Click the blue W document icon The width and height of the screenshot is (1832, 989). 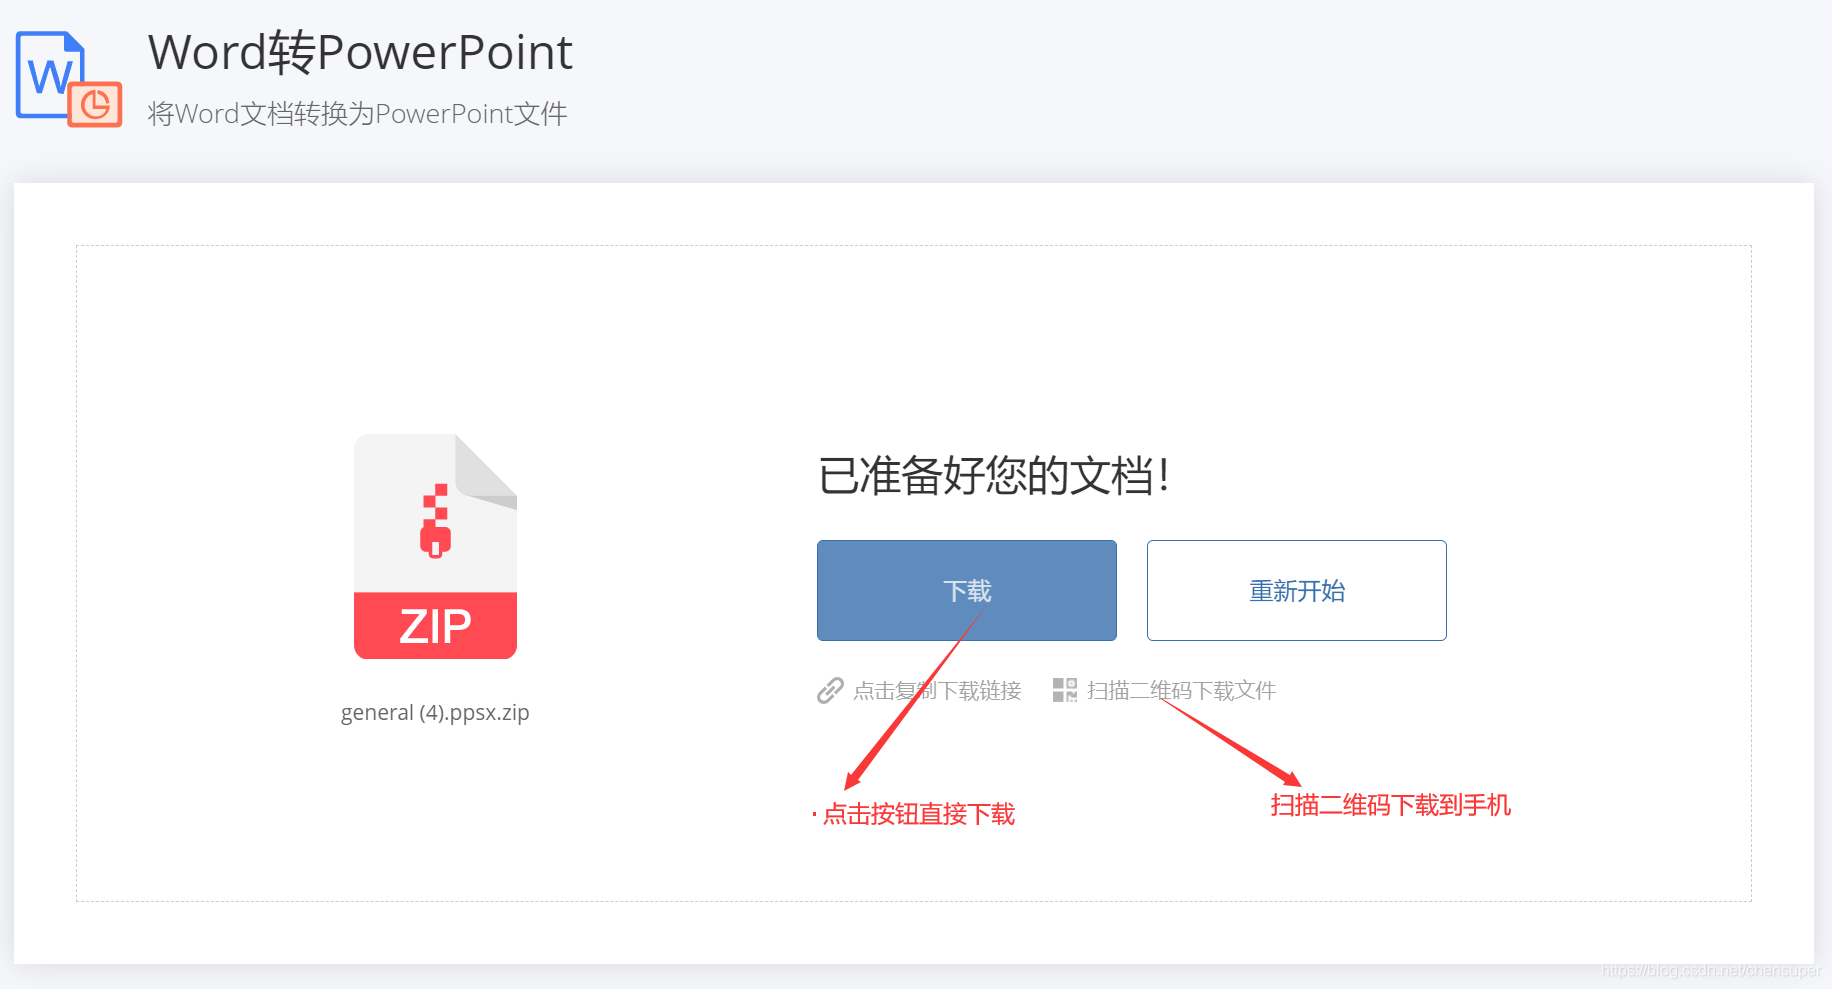click(49, 74)
